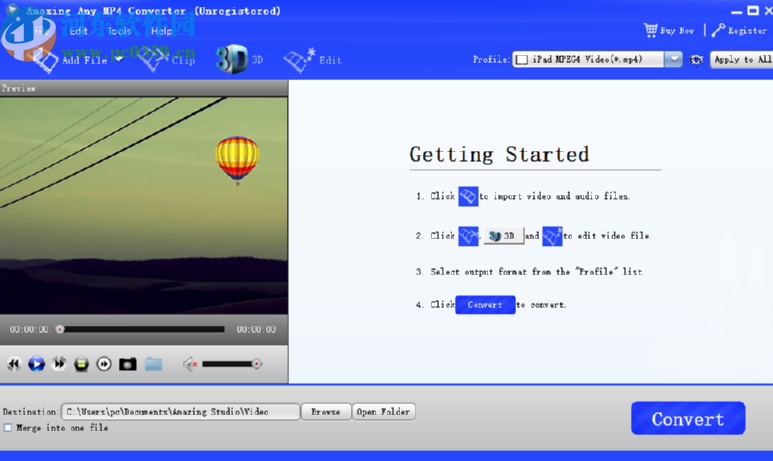Take a snapshot with camera icon

coord(128,364)
